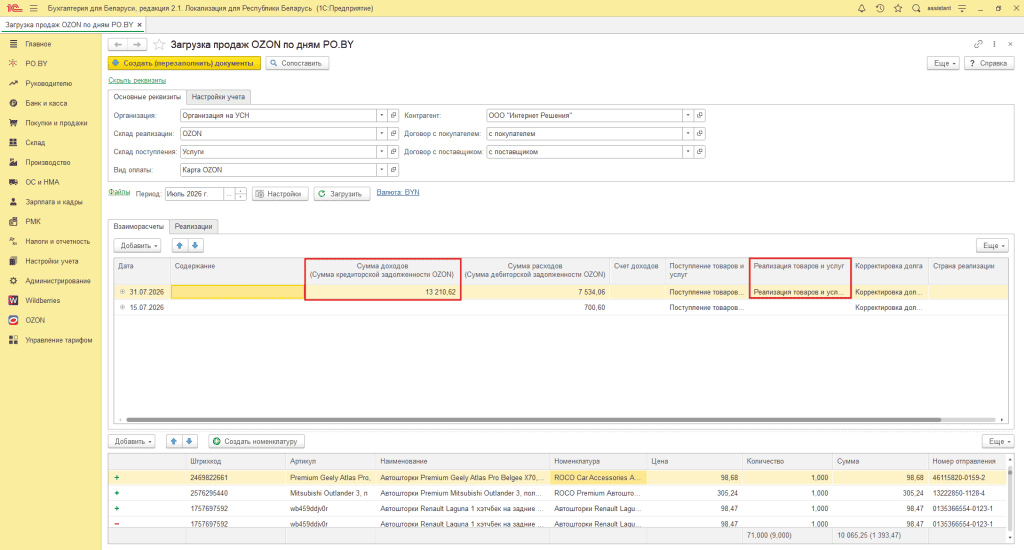Open the Контрагент dropdown arrow
The width and height of the screenshot is (1024, 550).
click(688, 116)
